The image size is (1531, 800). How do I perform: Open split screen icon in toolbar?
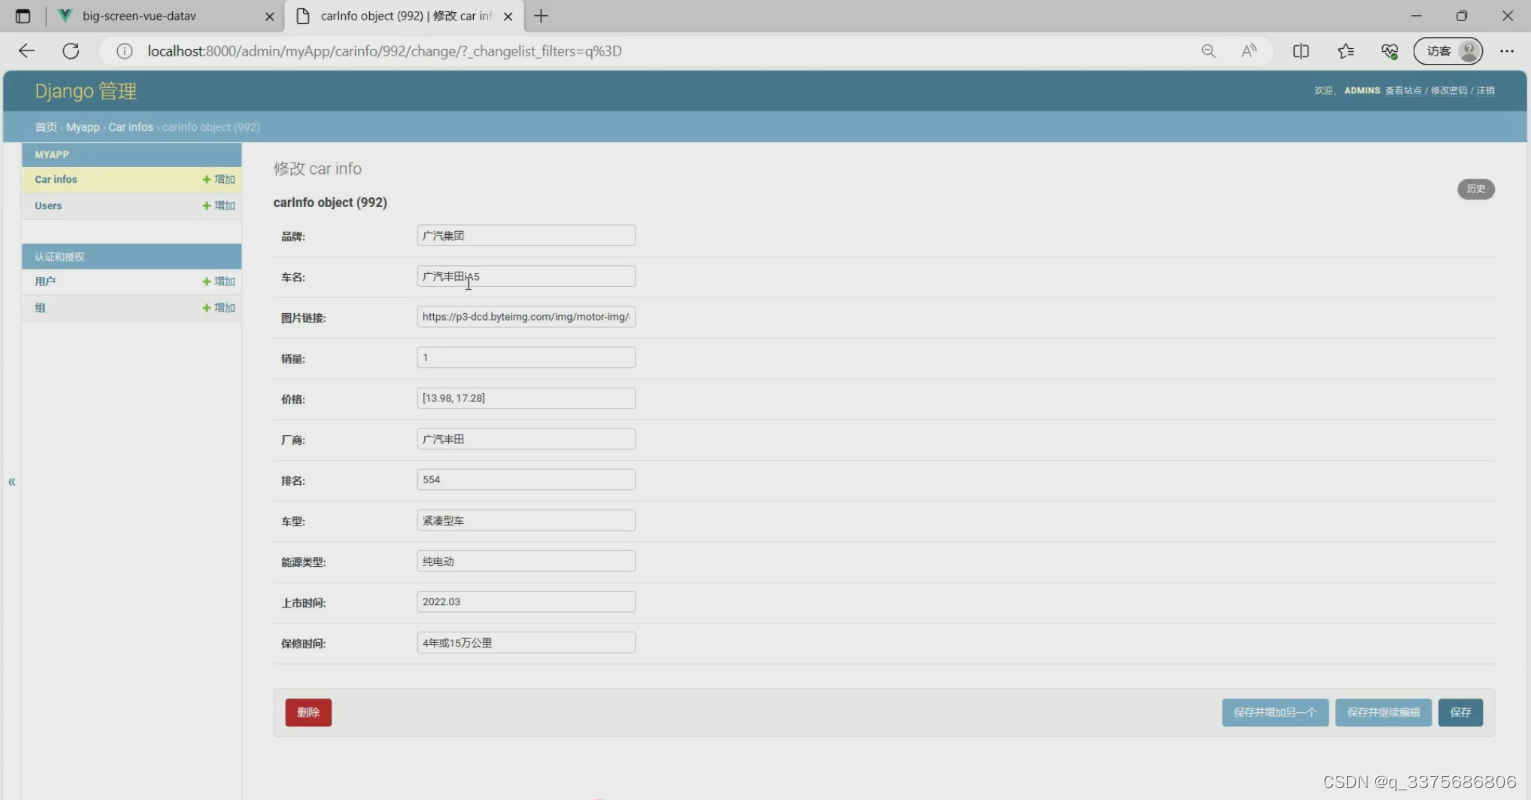tap(1301, 51)
